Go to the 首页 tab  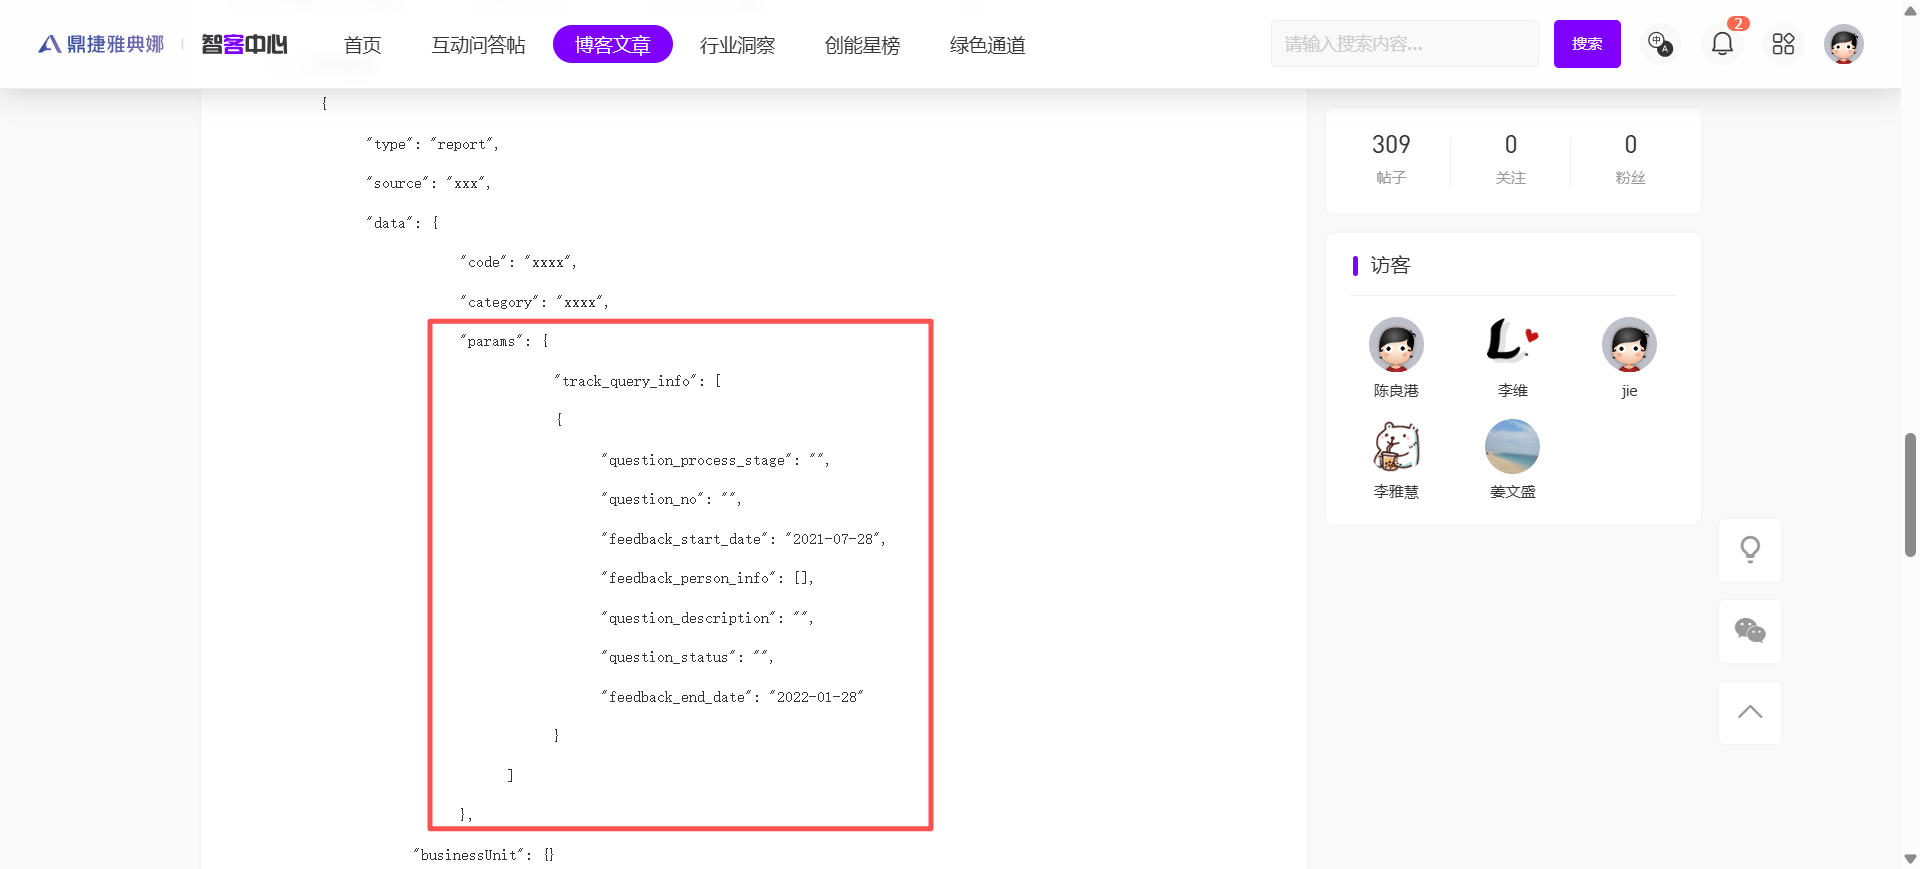click(x=362, y=45)
